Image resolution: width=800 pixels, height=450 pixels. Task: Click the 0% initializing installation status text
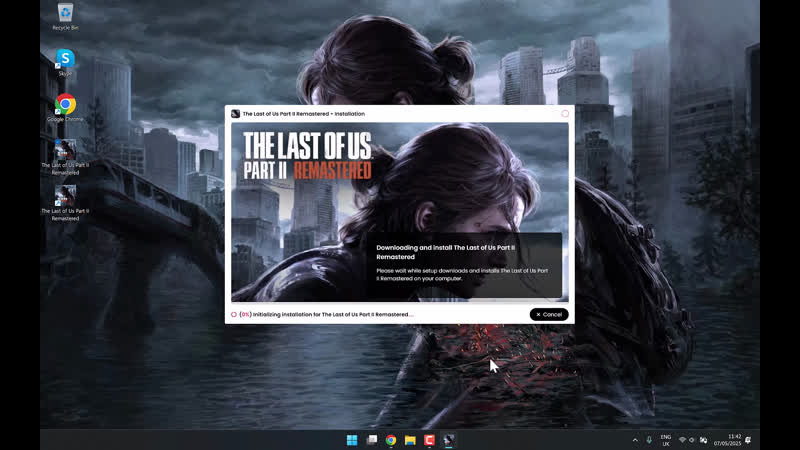pyautogui.click(x=327, y=315)
